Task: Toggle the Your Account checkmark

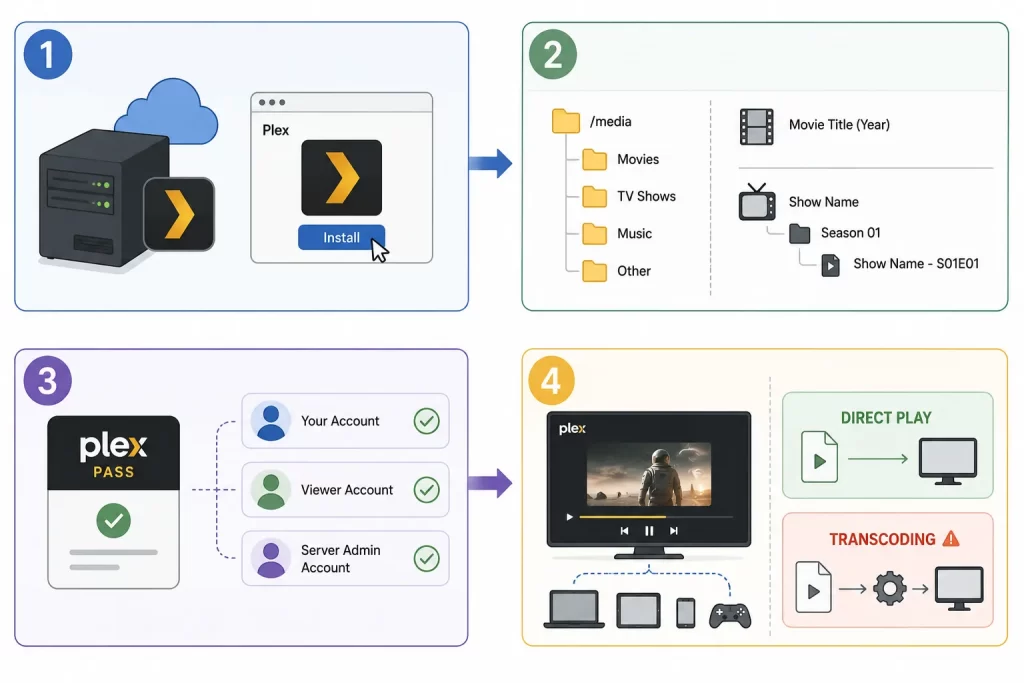Action: pyautogui.click(x=426, y=421)
